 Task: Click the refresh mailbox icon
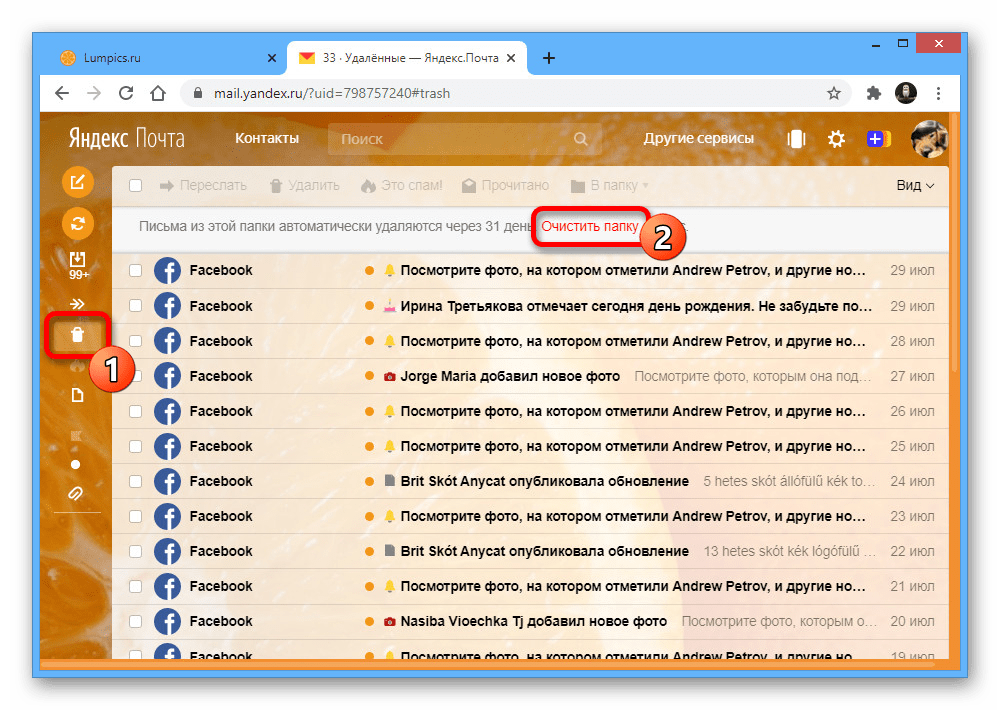pos(77,223)
